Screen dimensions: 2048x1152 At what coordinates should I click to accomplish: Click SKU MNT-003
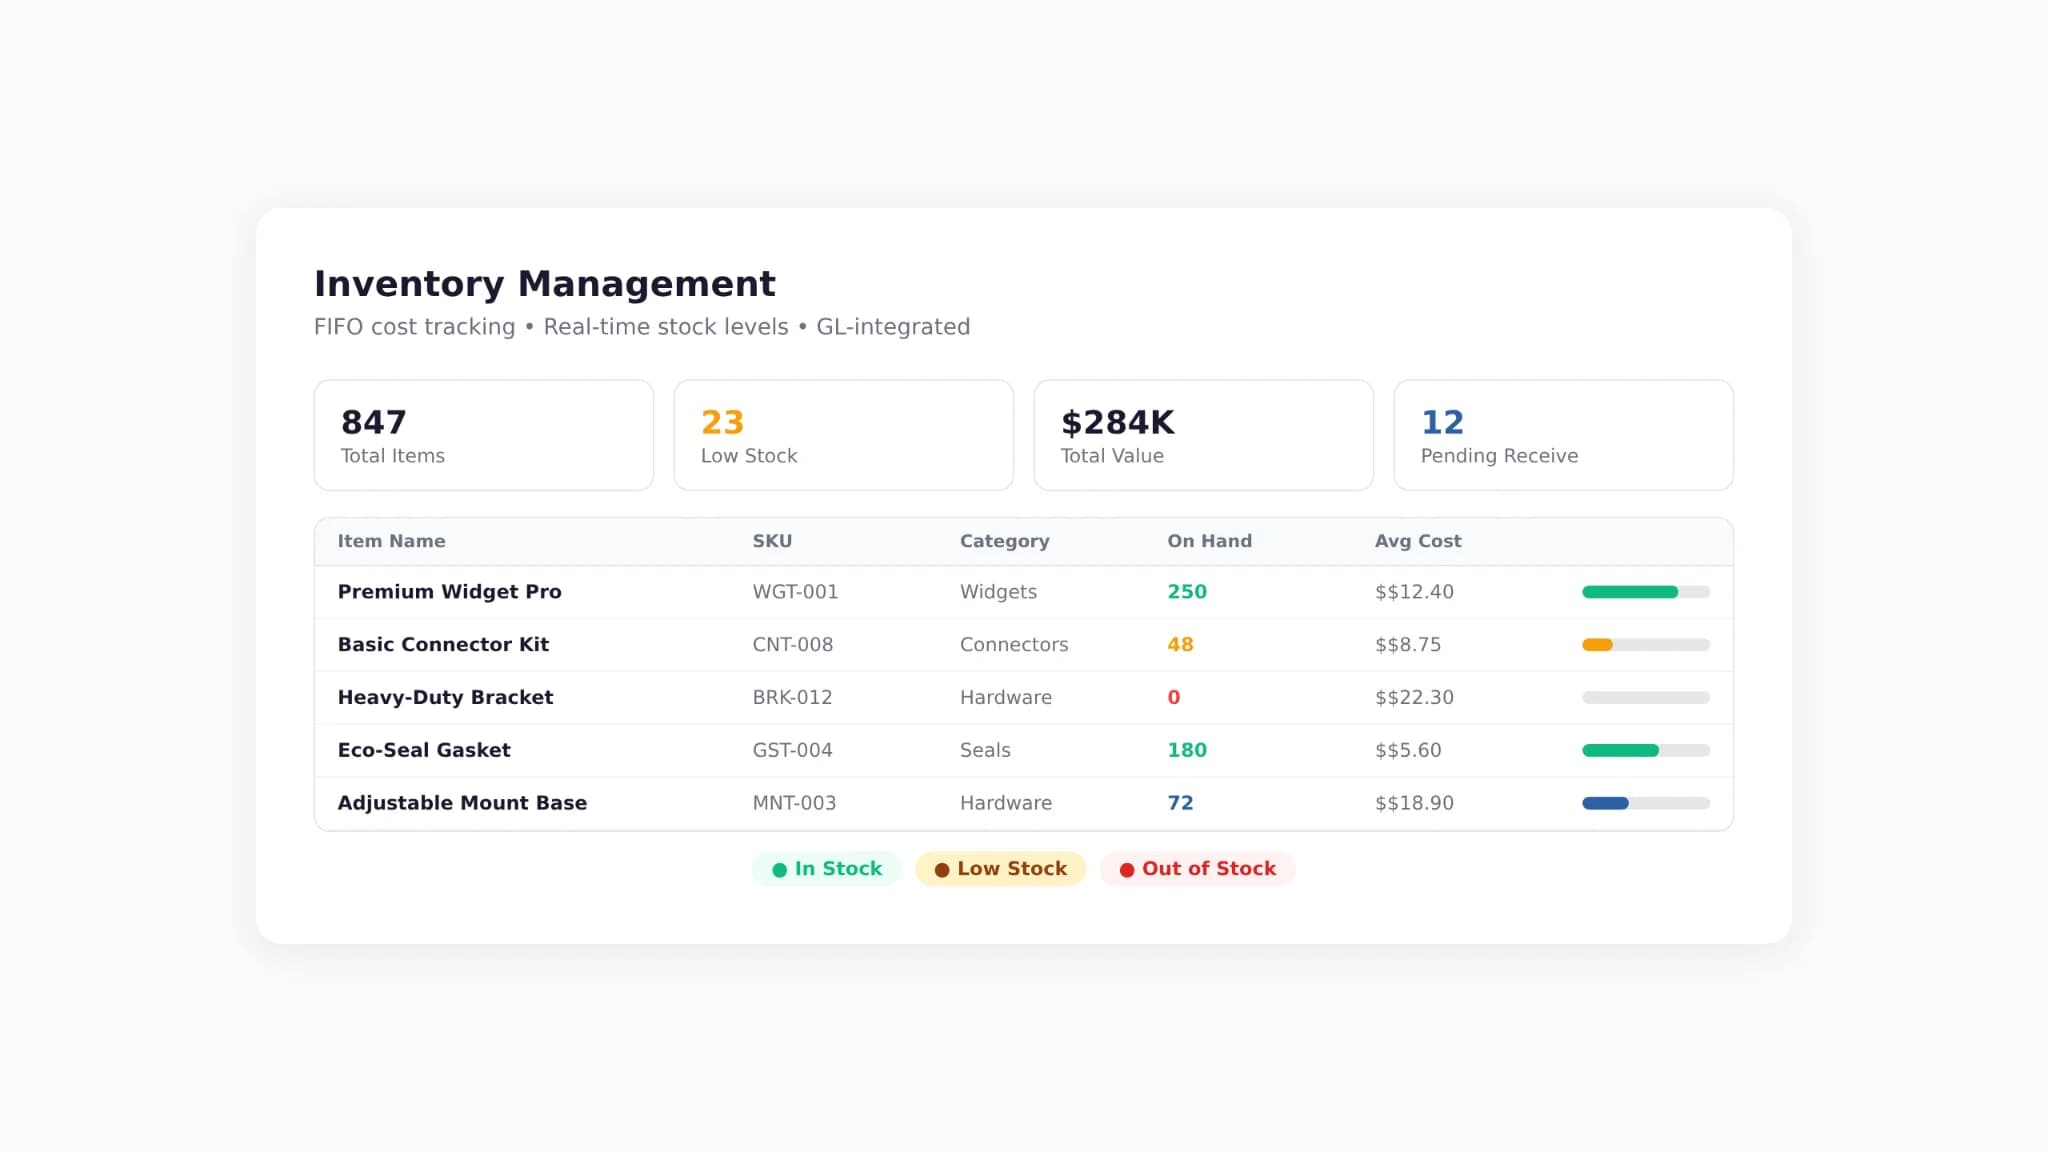794,803
